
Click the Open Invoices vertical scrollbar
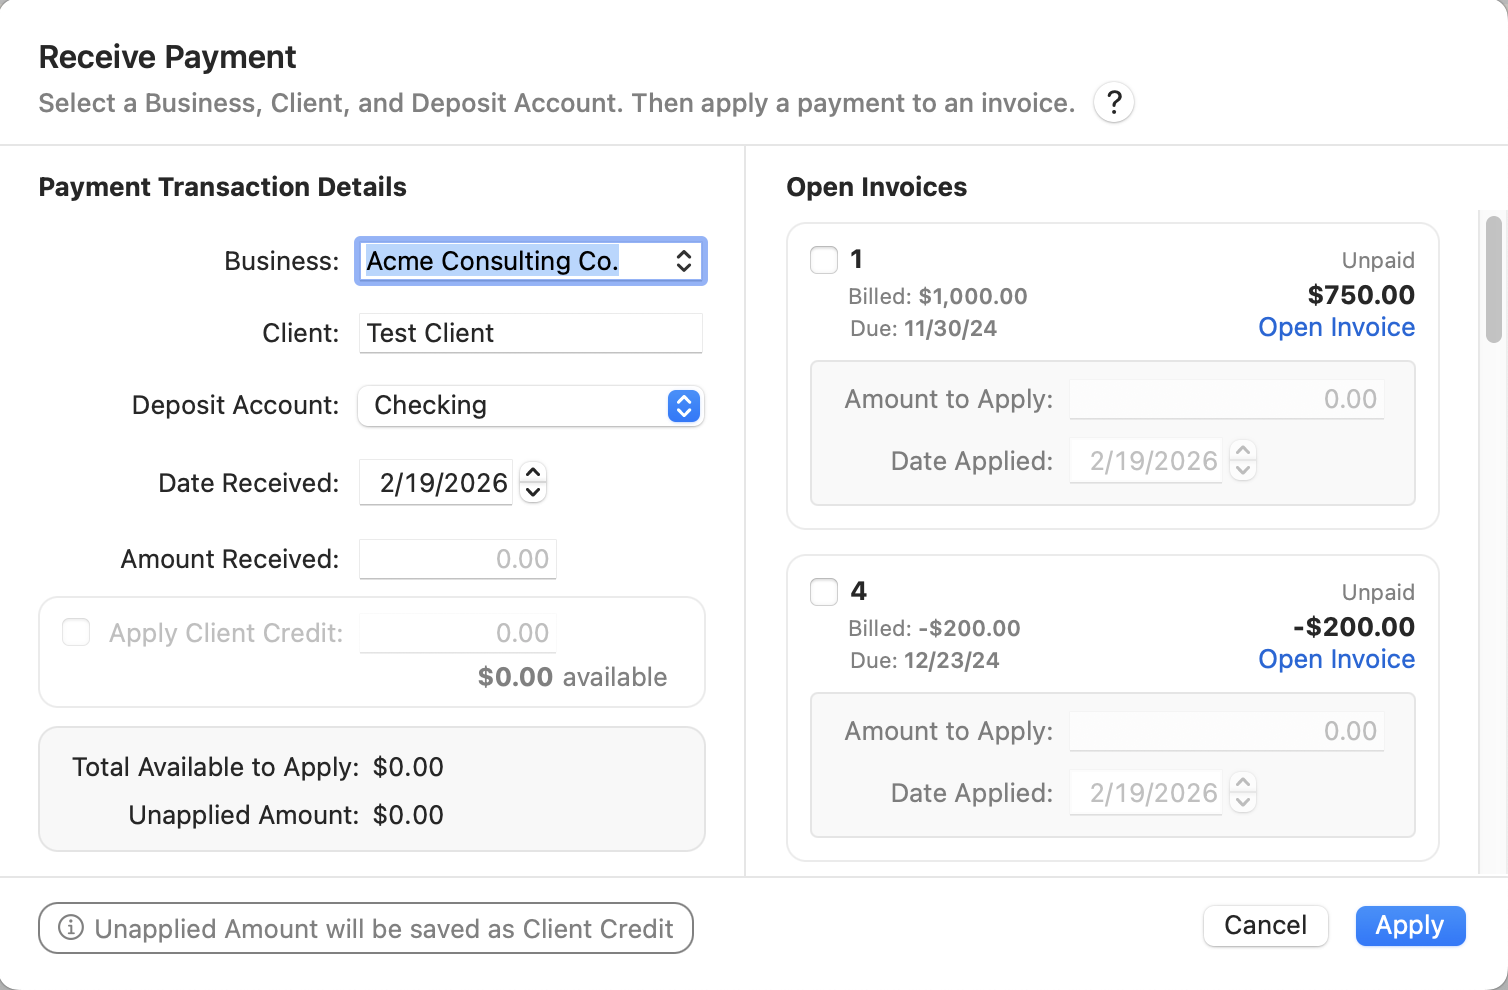[1494, 280]
